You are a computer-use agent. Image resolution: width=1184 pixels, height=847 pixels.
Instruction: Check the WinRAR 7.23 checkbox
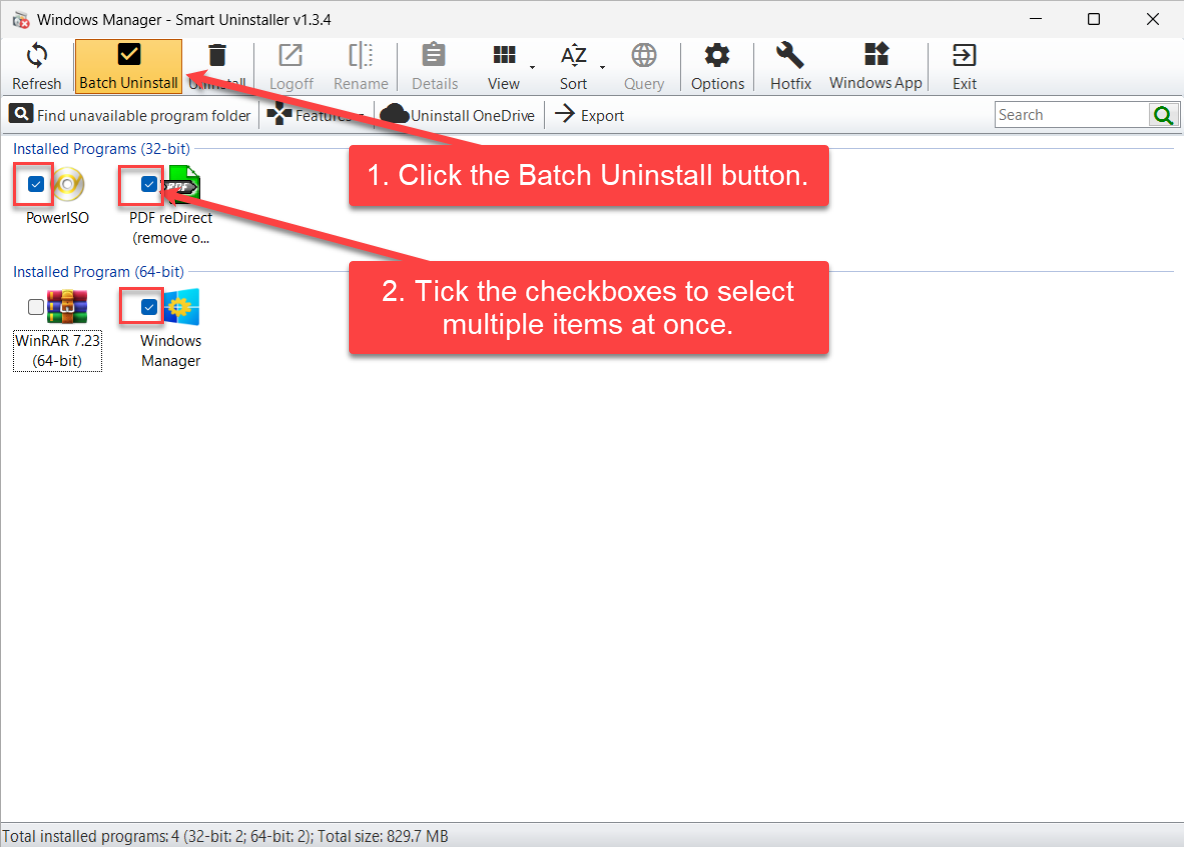coord(35,307)
